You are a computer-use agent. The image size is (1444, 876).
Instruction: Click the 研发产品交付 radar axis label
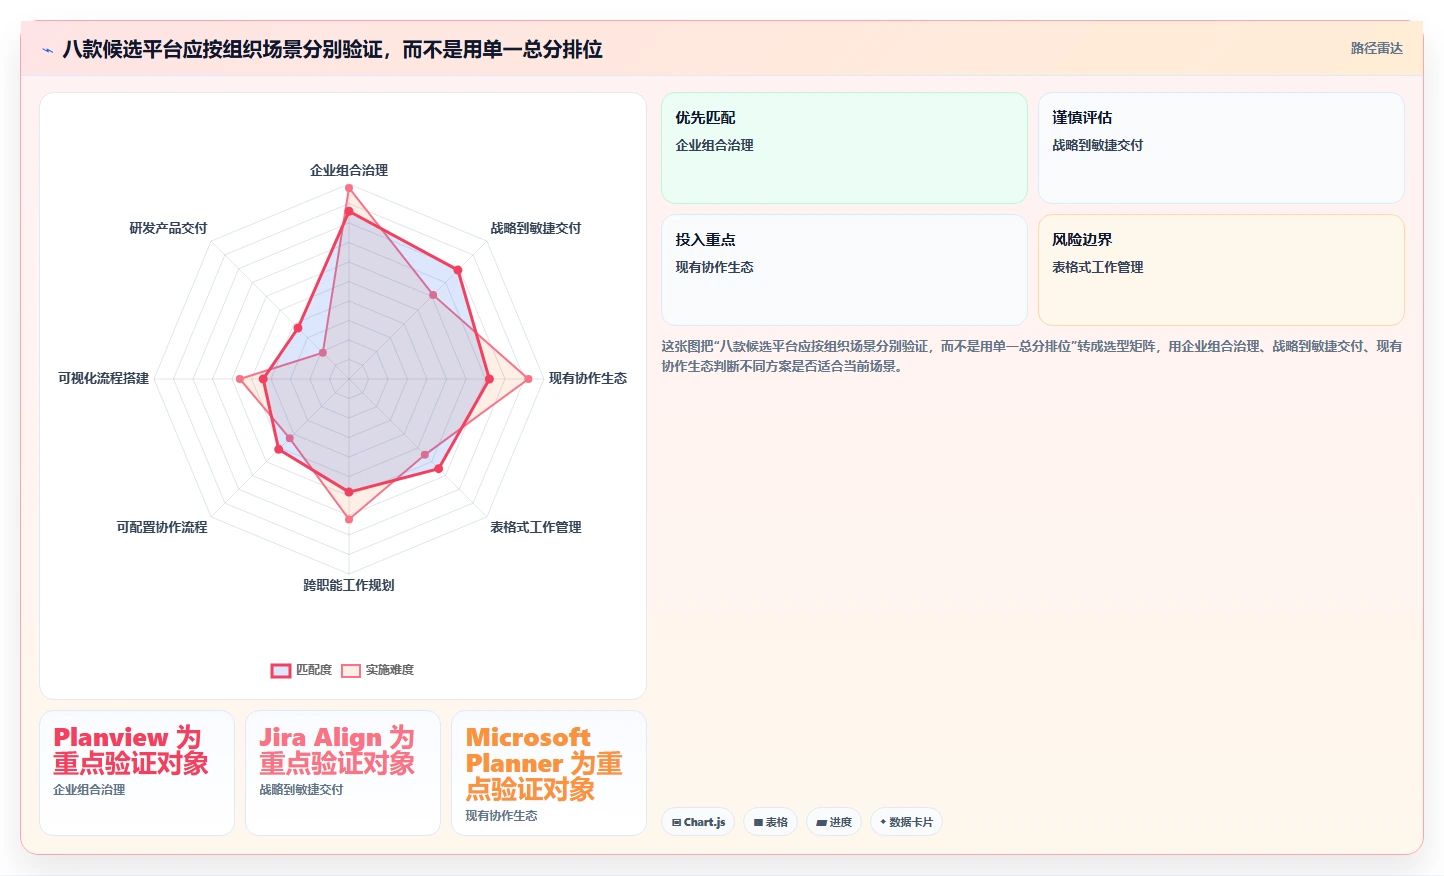click(x=168, y=228)
